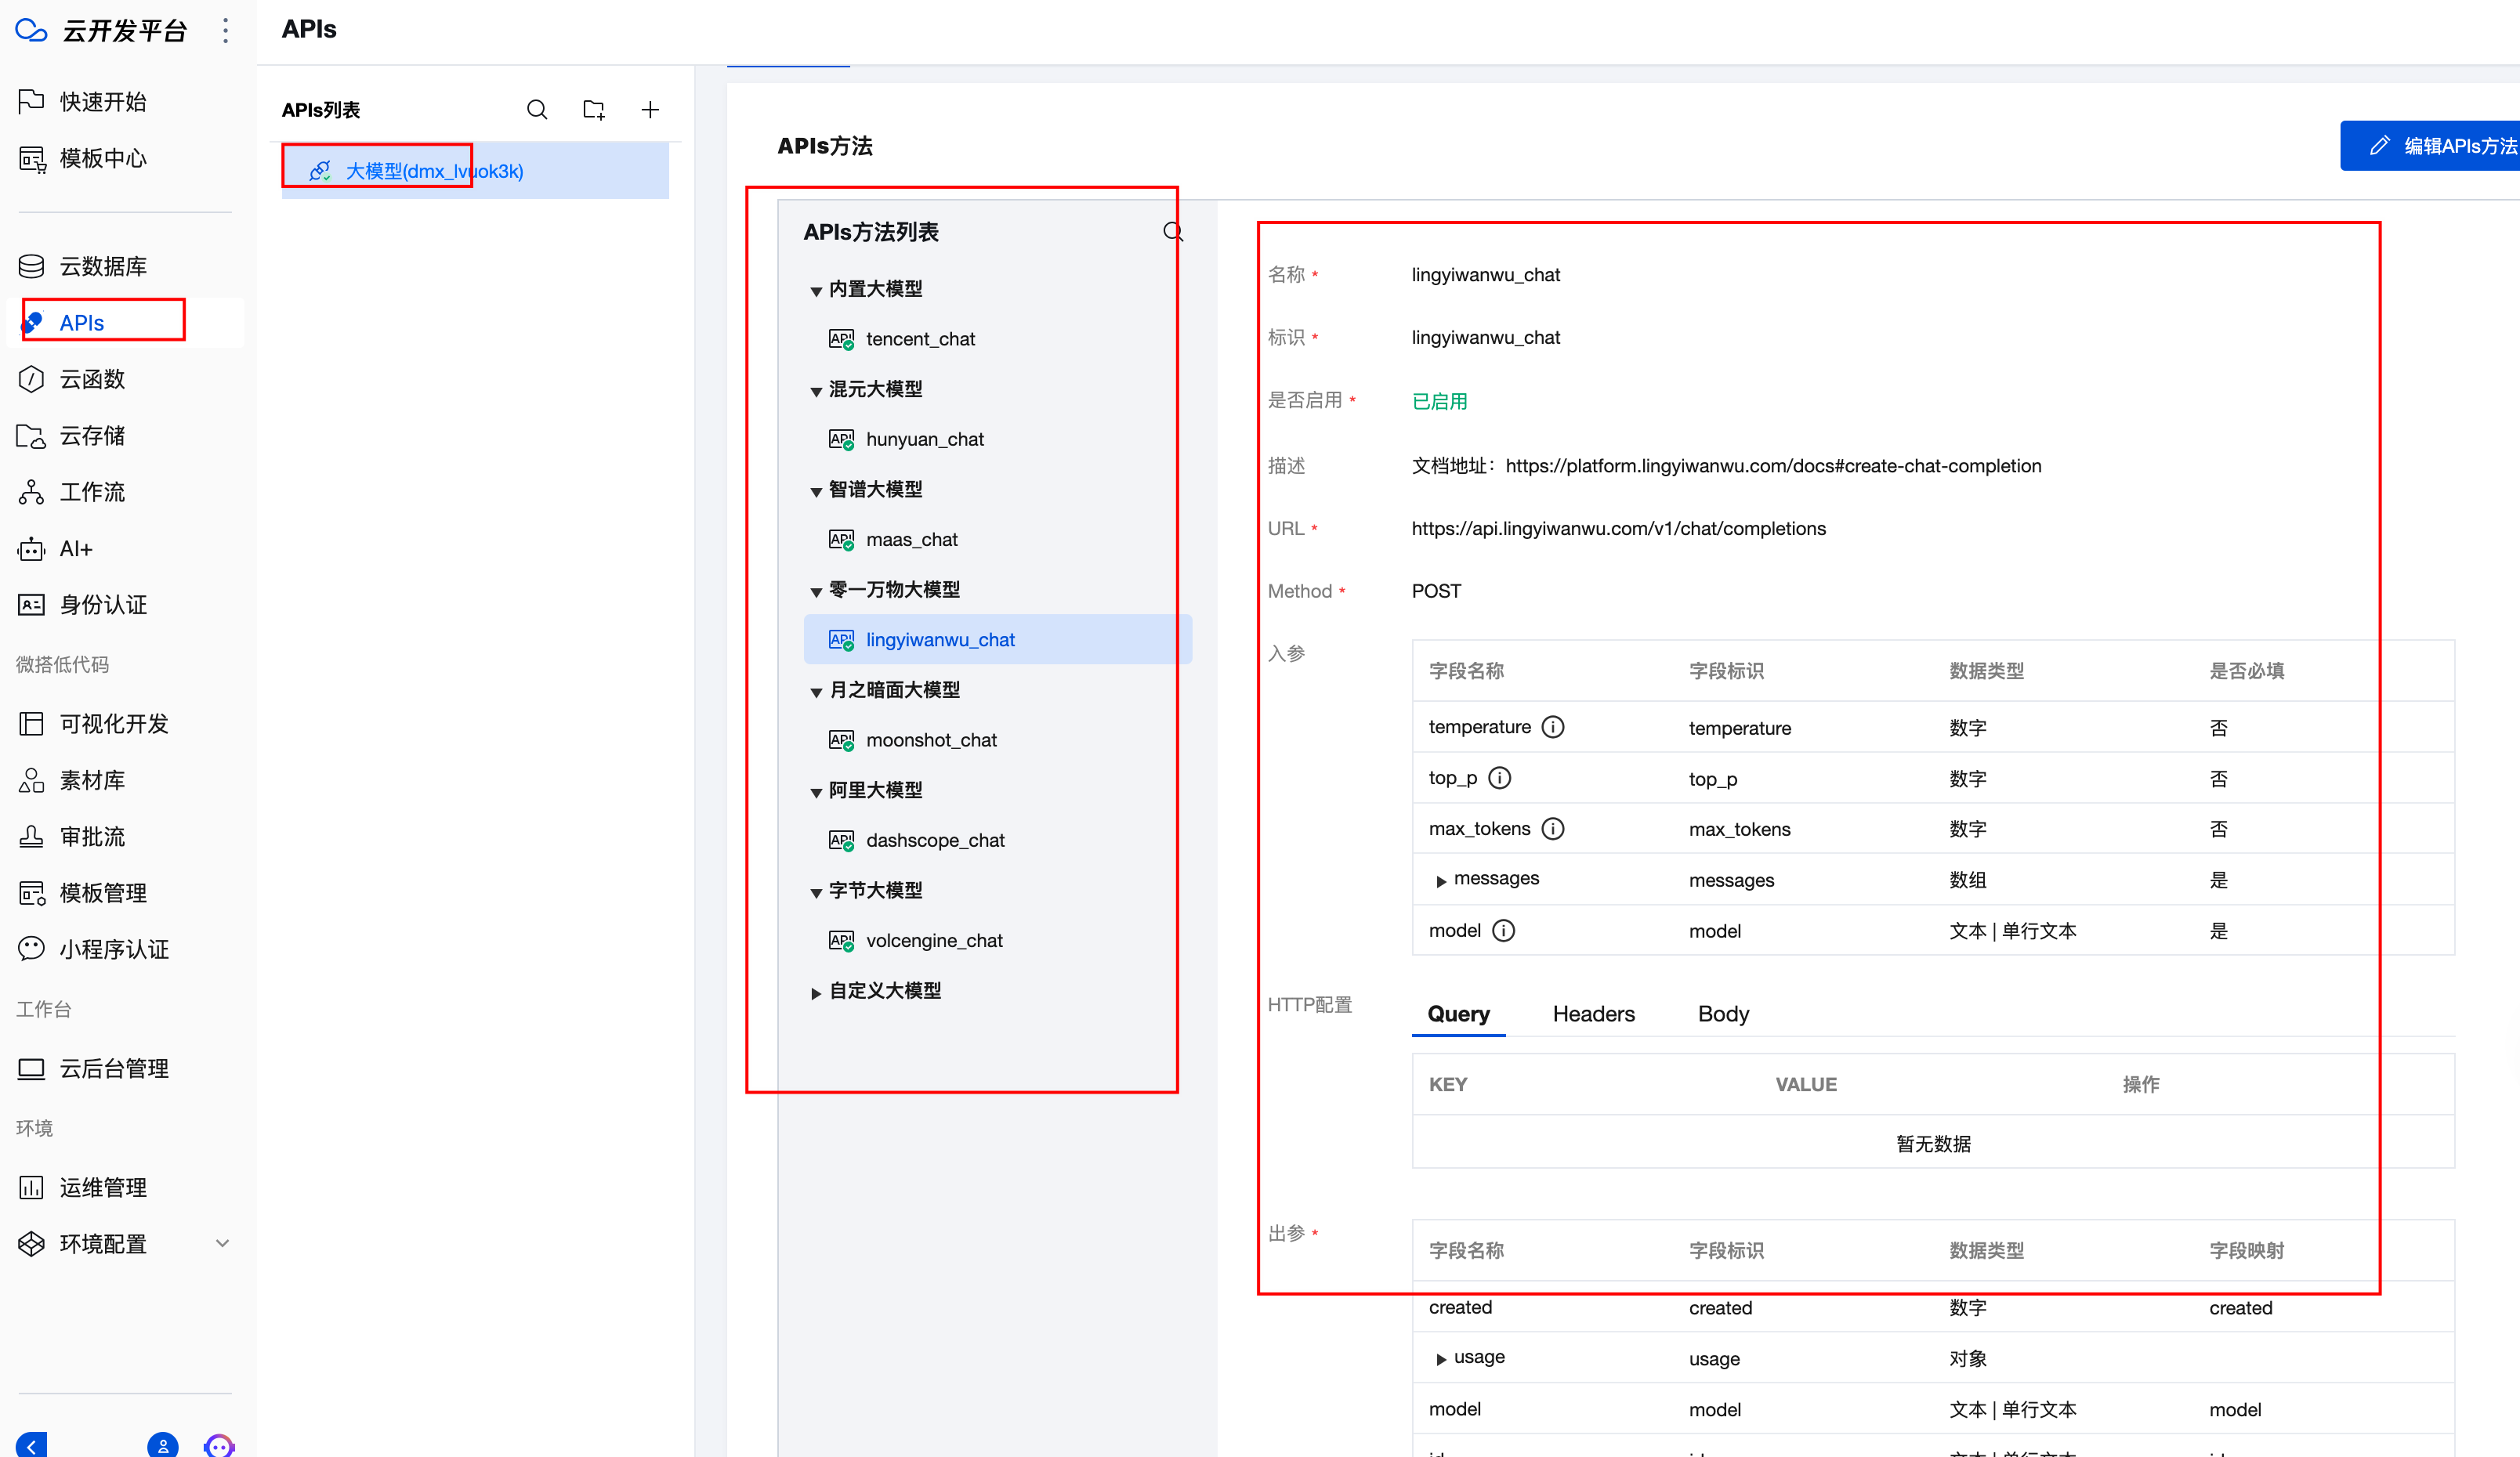
Task: Click the 云函数 function icon
Action: pyautogui.click(x=31, y=379)
